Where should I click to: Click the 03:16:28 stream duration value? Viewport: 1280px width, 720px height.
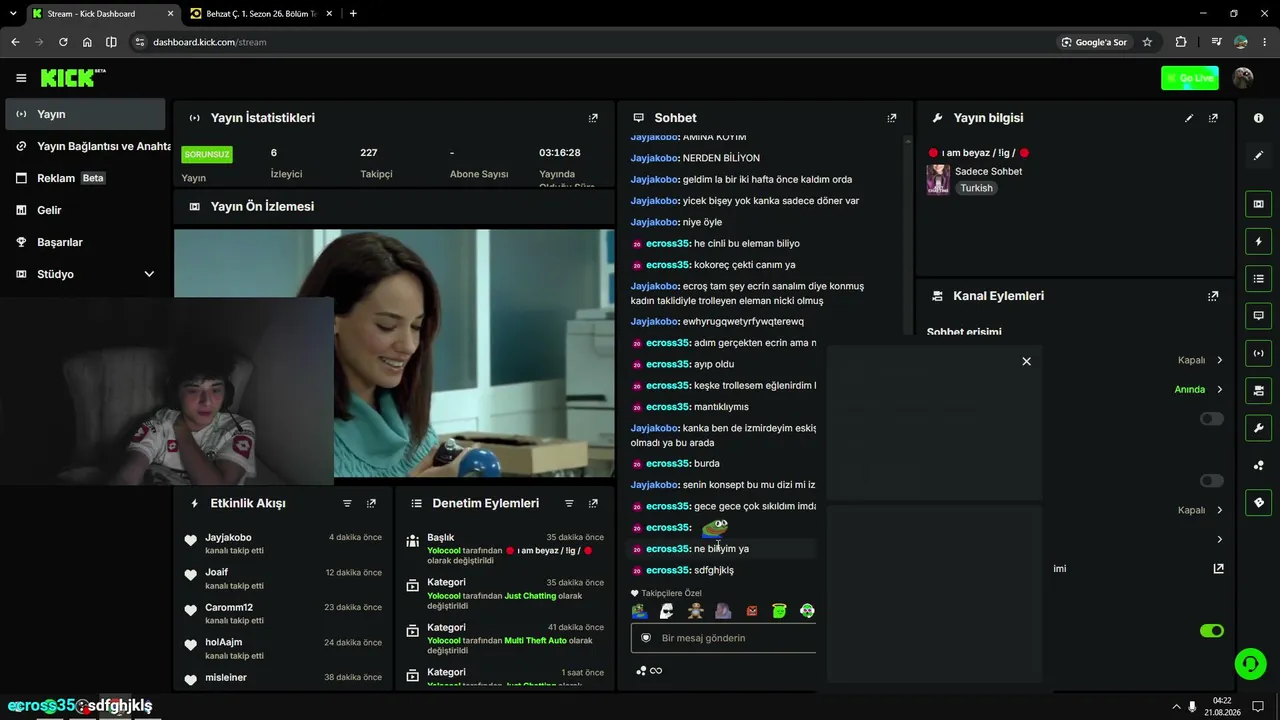(560, 153)
